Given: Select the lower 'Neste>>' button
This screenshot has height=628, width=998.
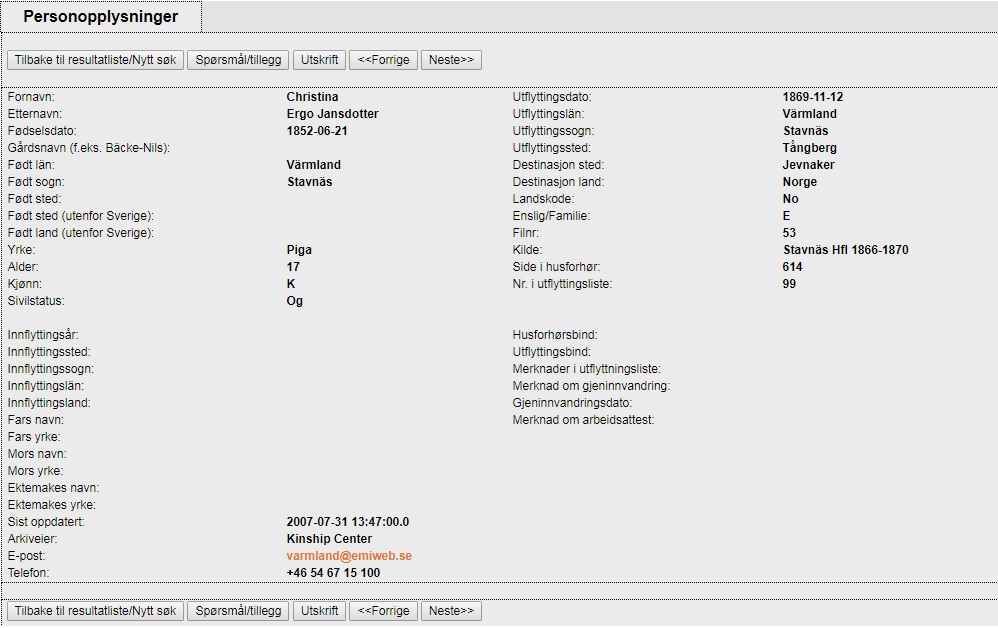Looking at the screenshot, I should click(451, 611).
